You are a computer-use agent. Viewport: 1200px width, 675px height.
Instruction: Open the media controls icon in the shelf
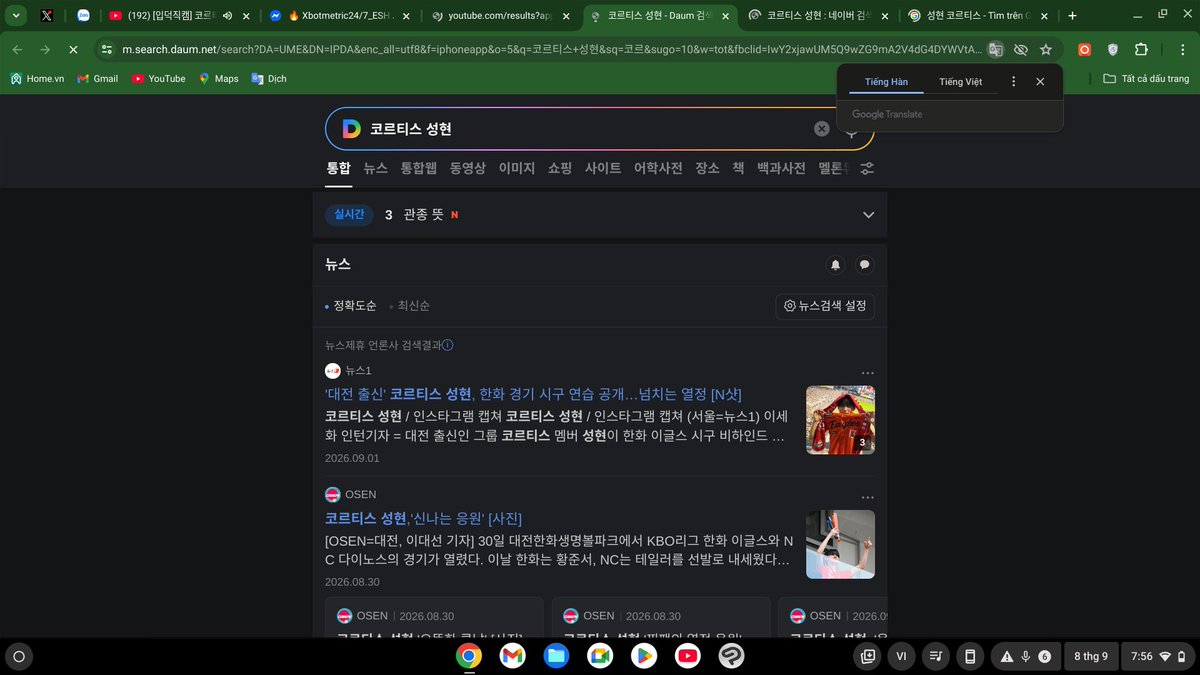pyautogui.click(x=935, y=657)
